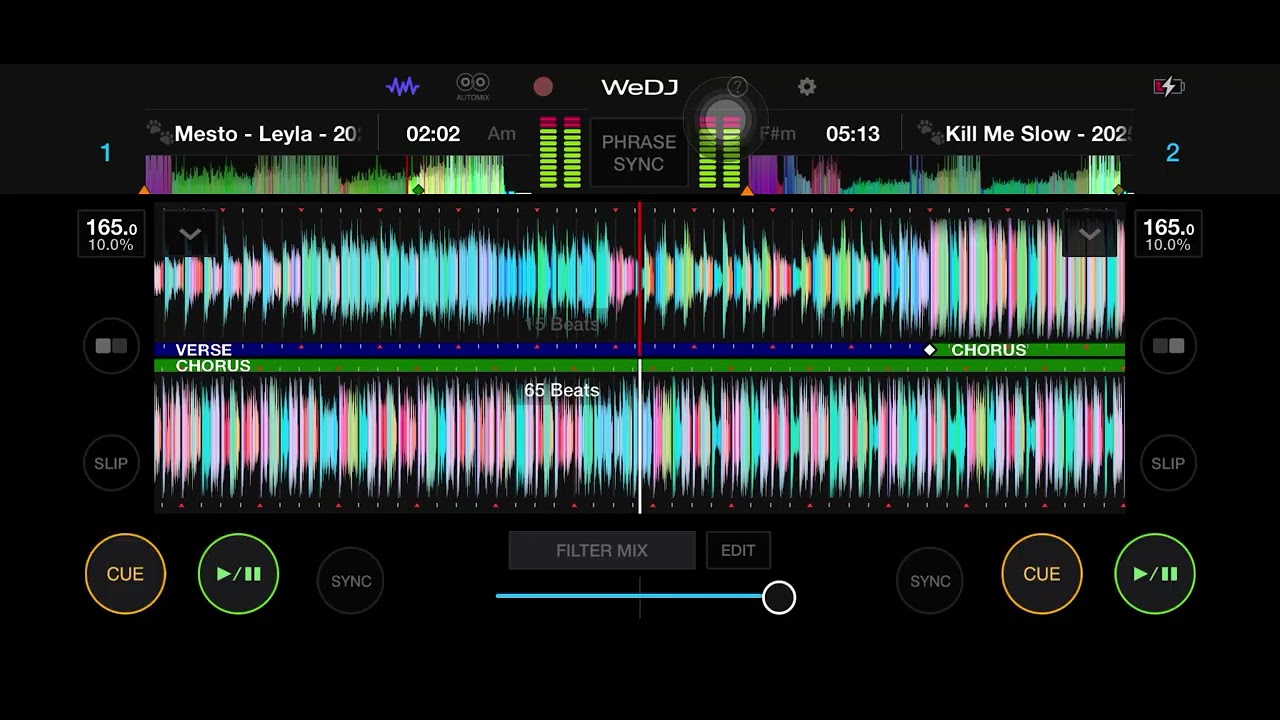Click the deck 1 level meter

(560, 152)
